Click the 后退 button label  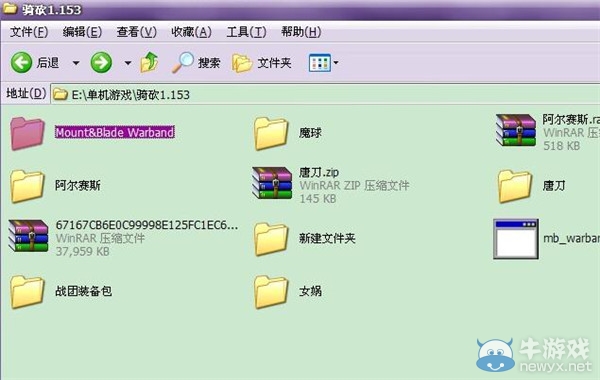48,63
